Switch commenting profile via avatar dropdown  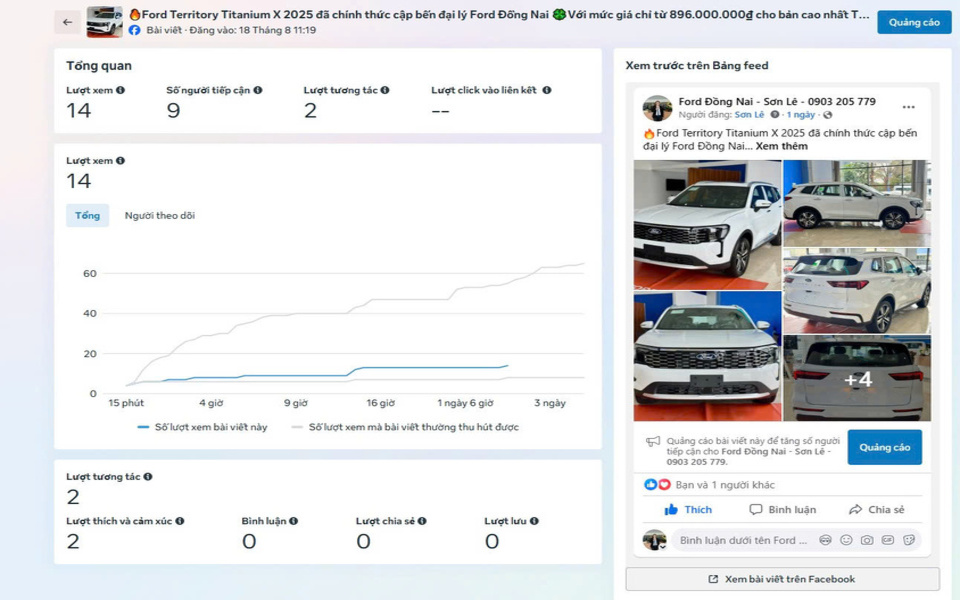(655, 541)
